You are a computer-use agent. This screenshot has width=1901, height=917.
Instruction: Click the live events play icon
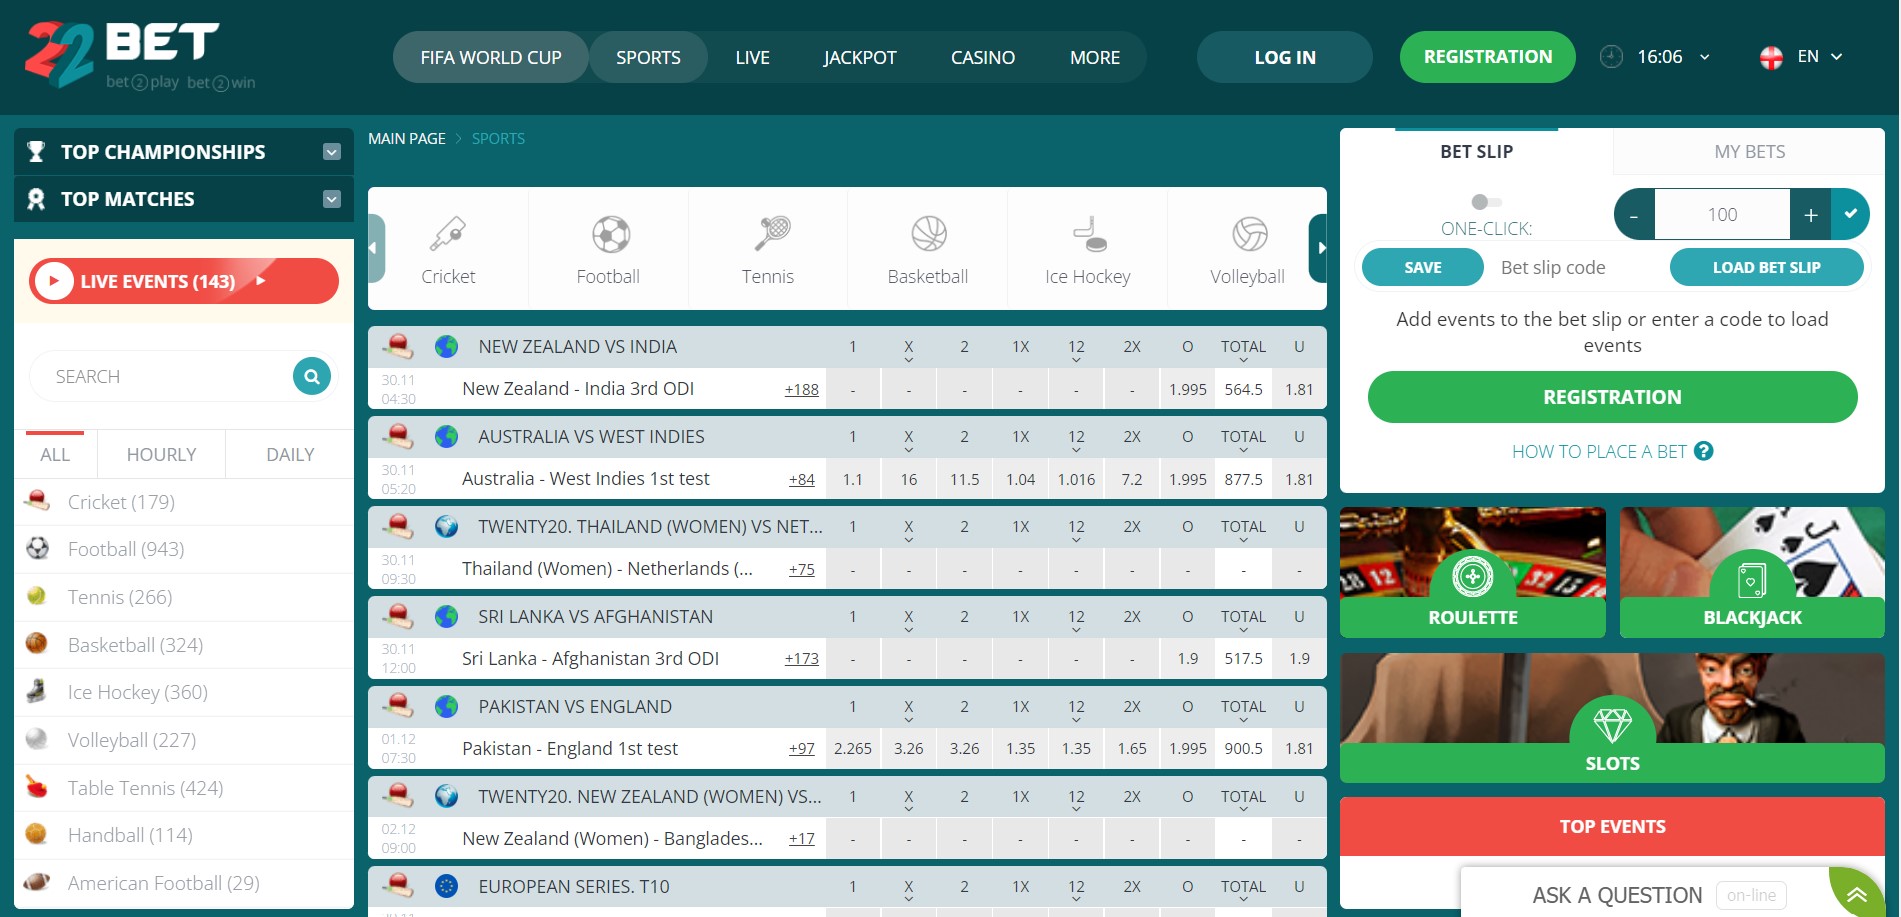[x=54, y=281]
